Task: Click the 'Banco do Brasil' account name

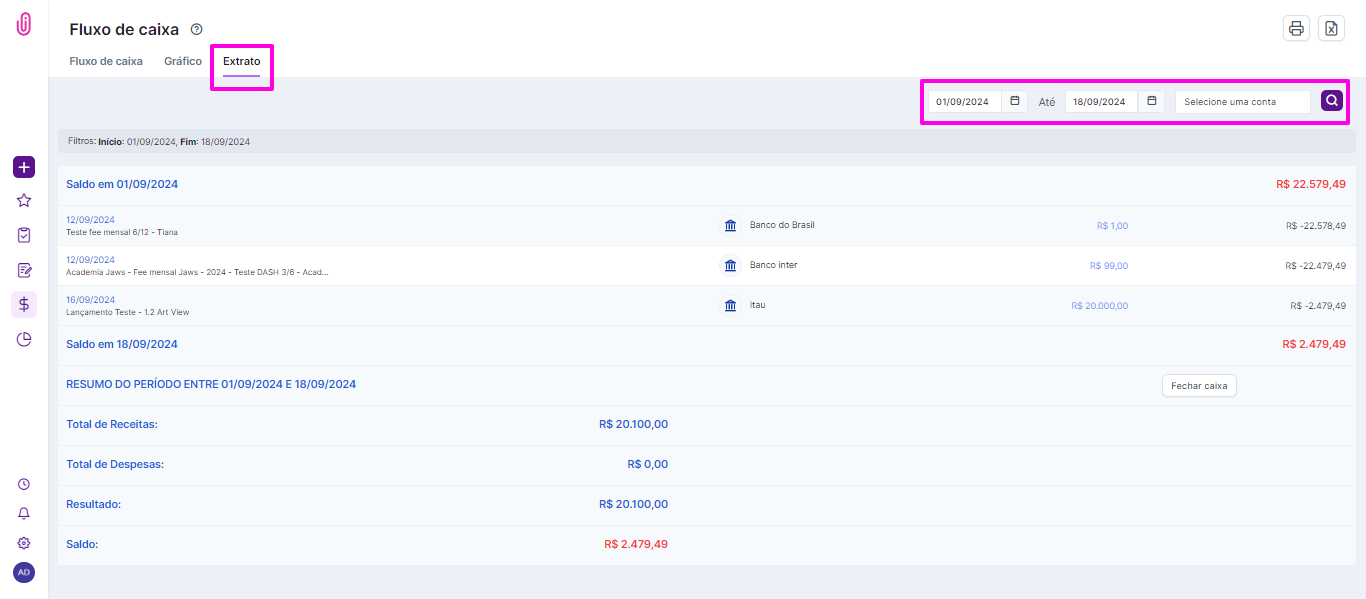Action: (782, 225)
